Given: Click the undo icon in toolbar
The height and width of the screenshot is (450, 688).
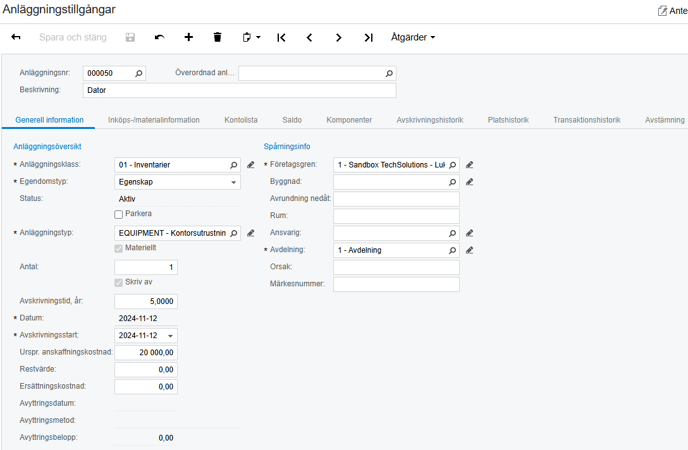Looking at the screenshot, I should coord(159,38).
